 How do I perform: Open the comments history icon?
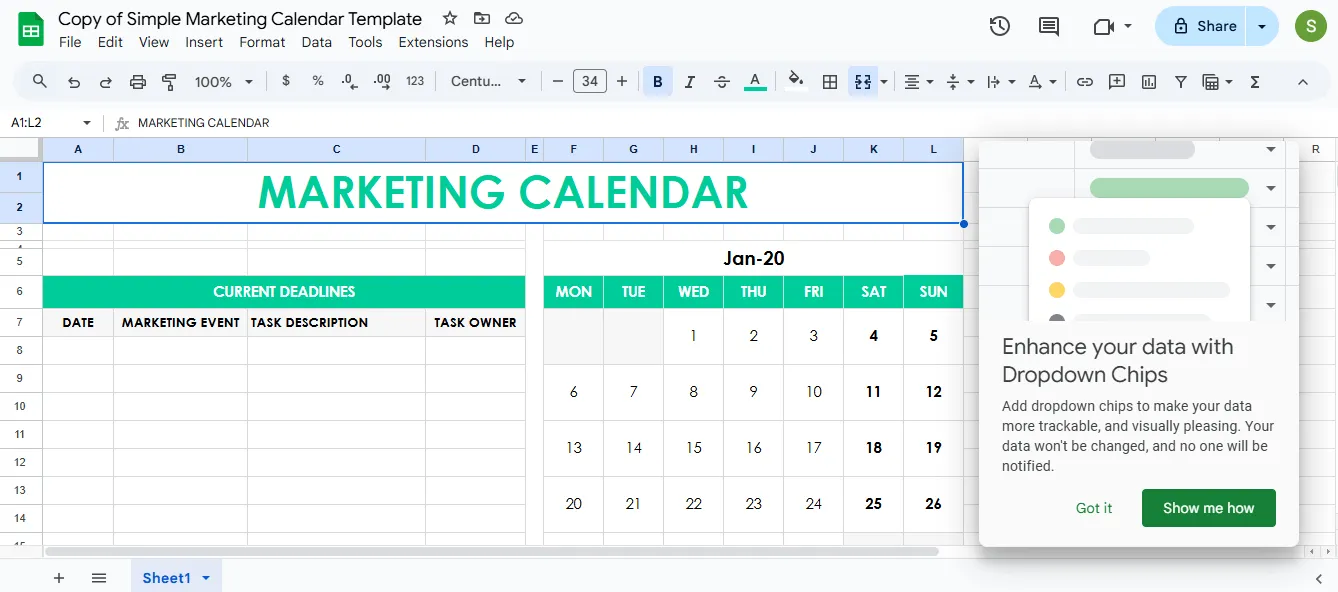pos(1049,27)
